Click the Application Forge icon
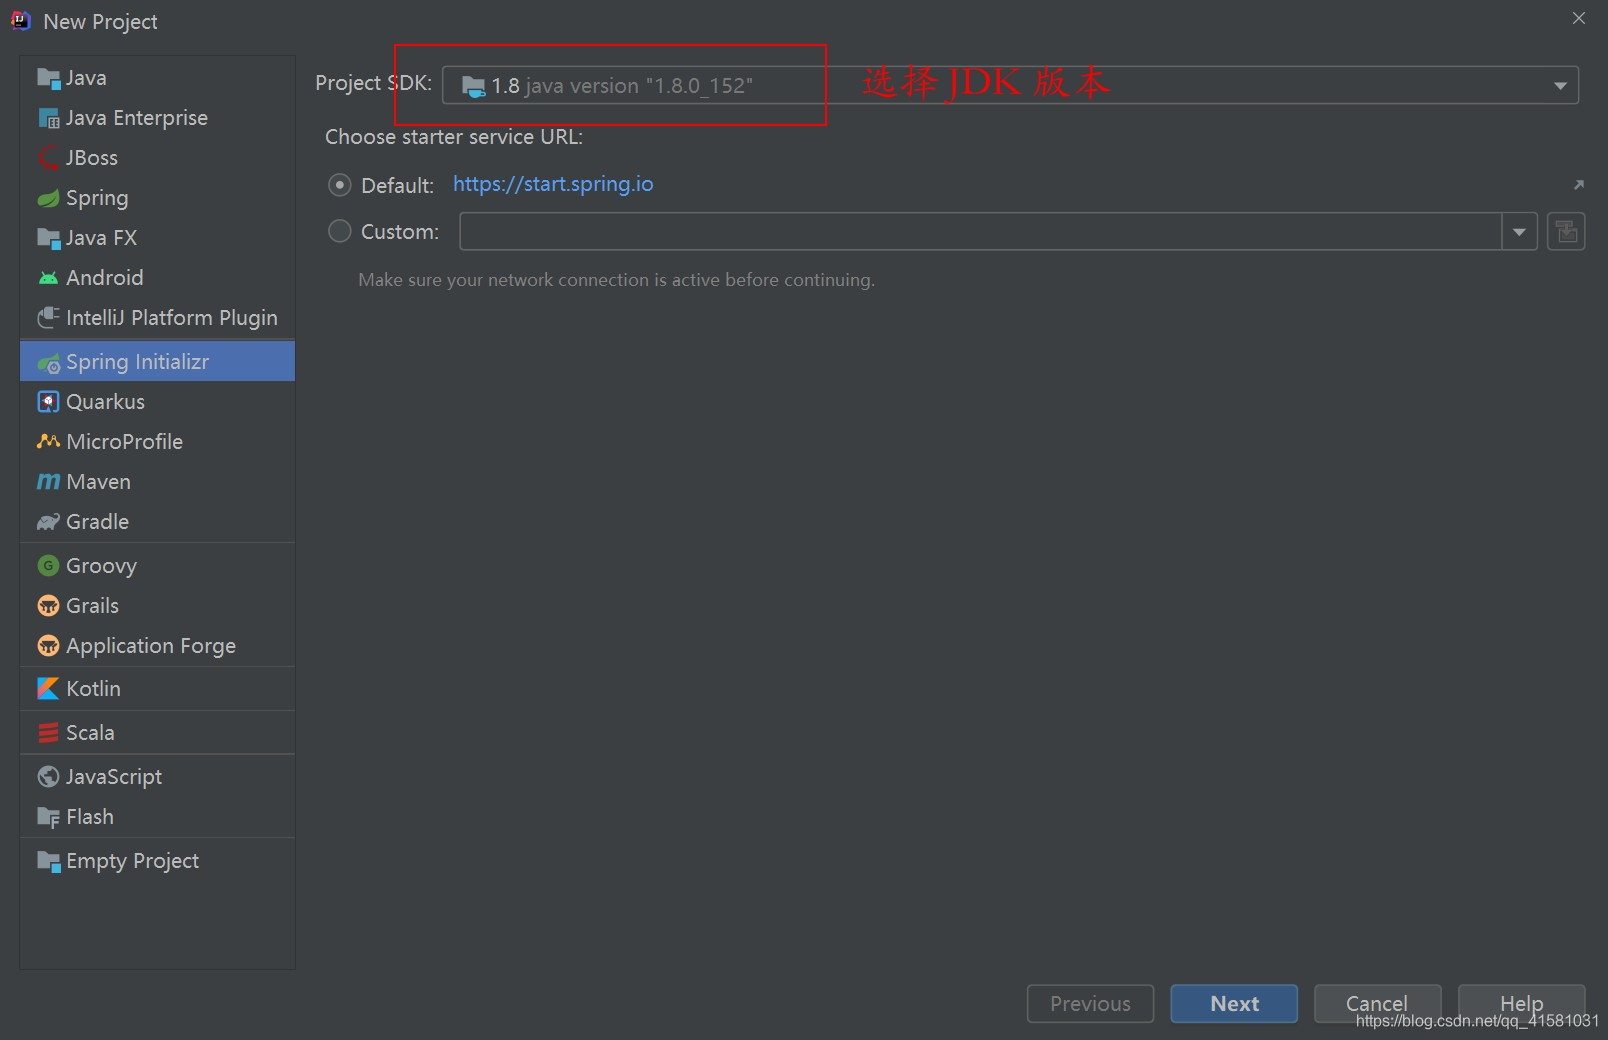1608x1040 pixels. click(x=48, y=646)
